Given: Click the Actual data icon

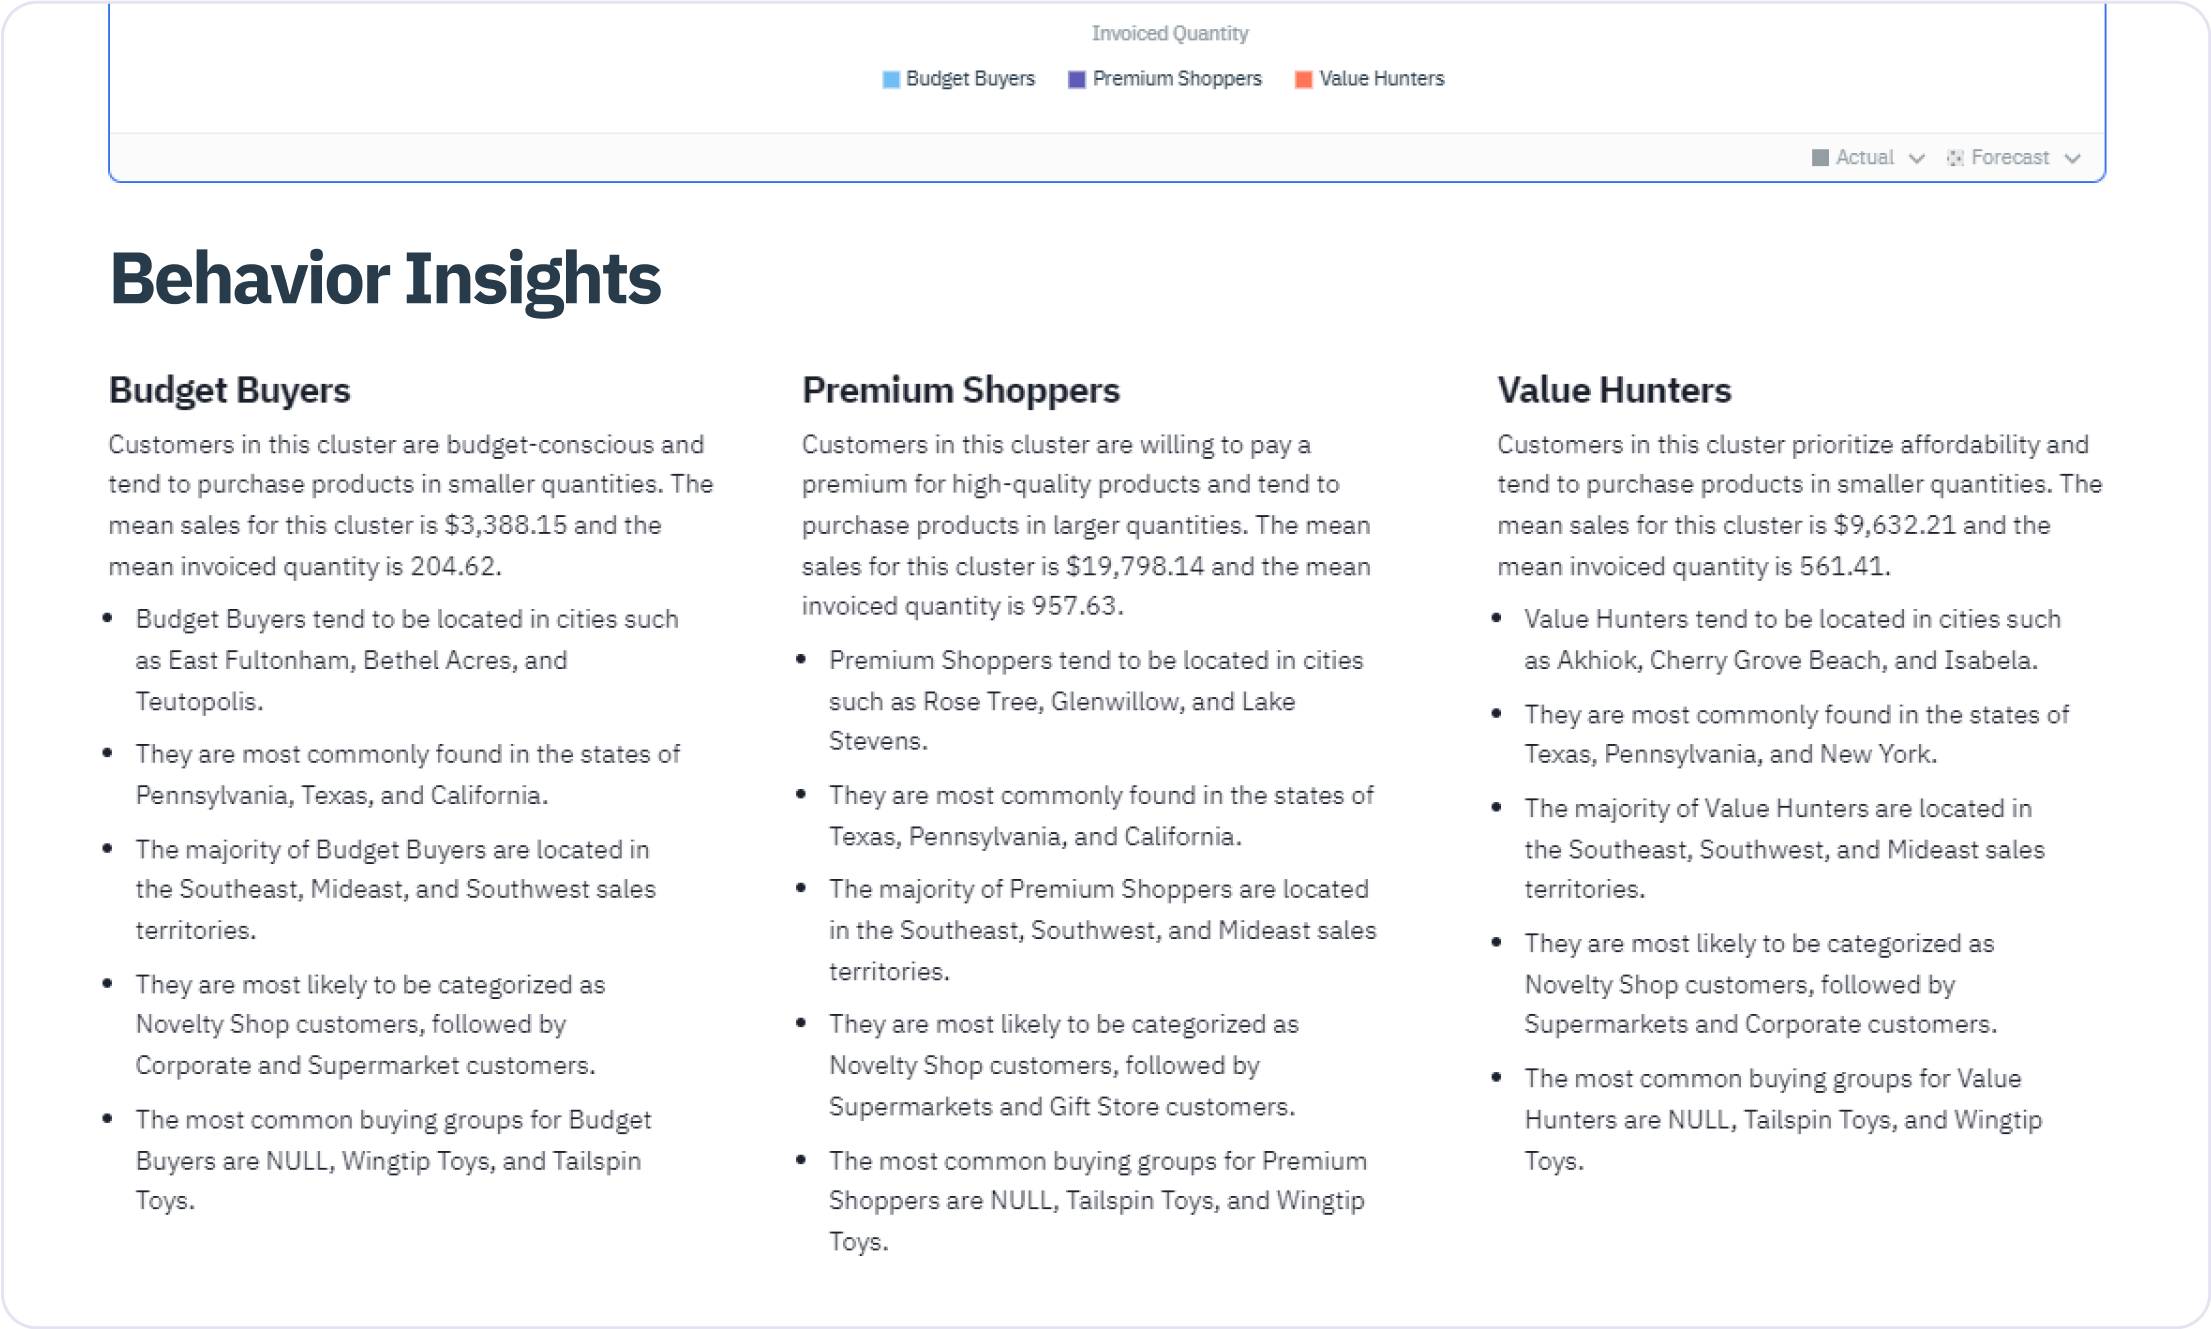Looking at the screenshot, I should pyautogui.click(x=1821, y=158).
